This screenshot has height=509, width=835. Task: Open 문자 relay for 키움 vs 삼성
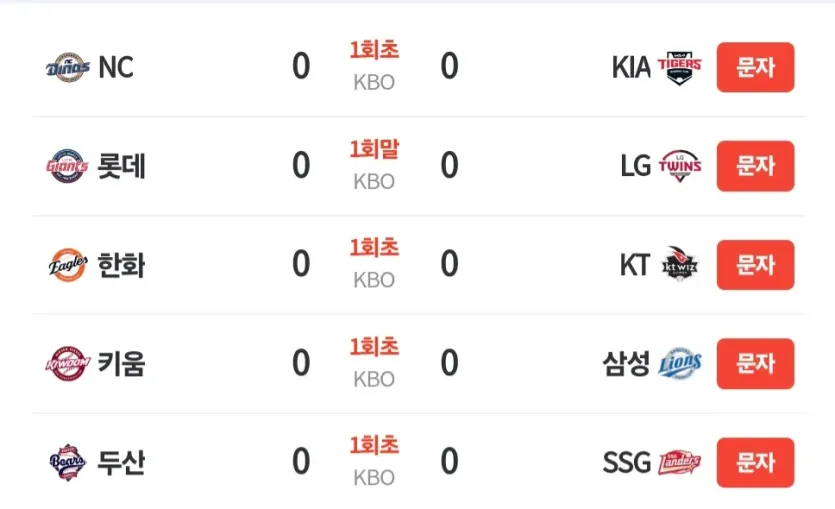755,364
